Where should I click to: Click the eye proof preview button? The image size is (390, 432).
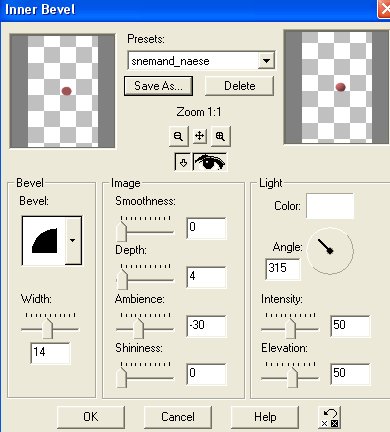click(x=210, y=162)
